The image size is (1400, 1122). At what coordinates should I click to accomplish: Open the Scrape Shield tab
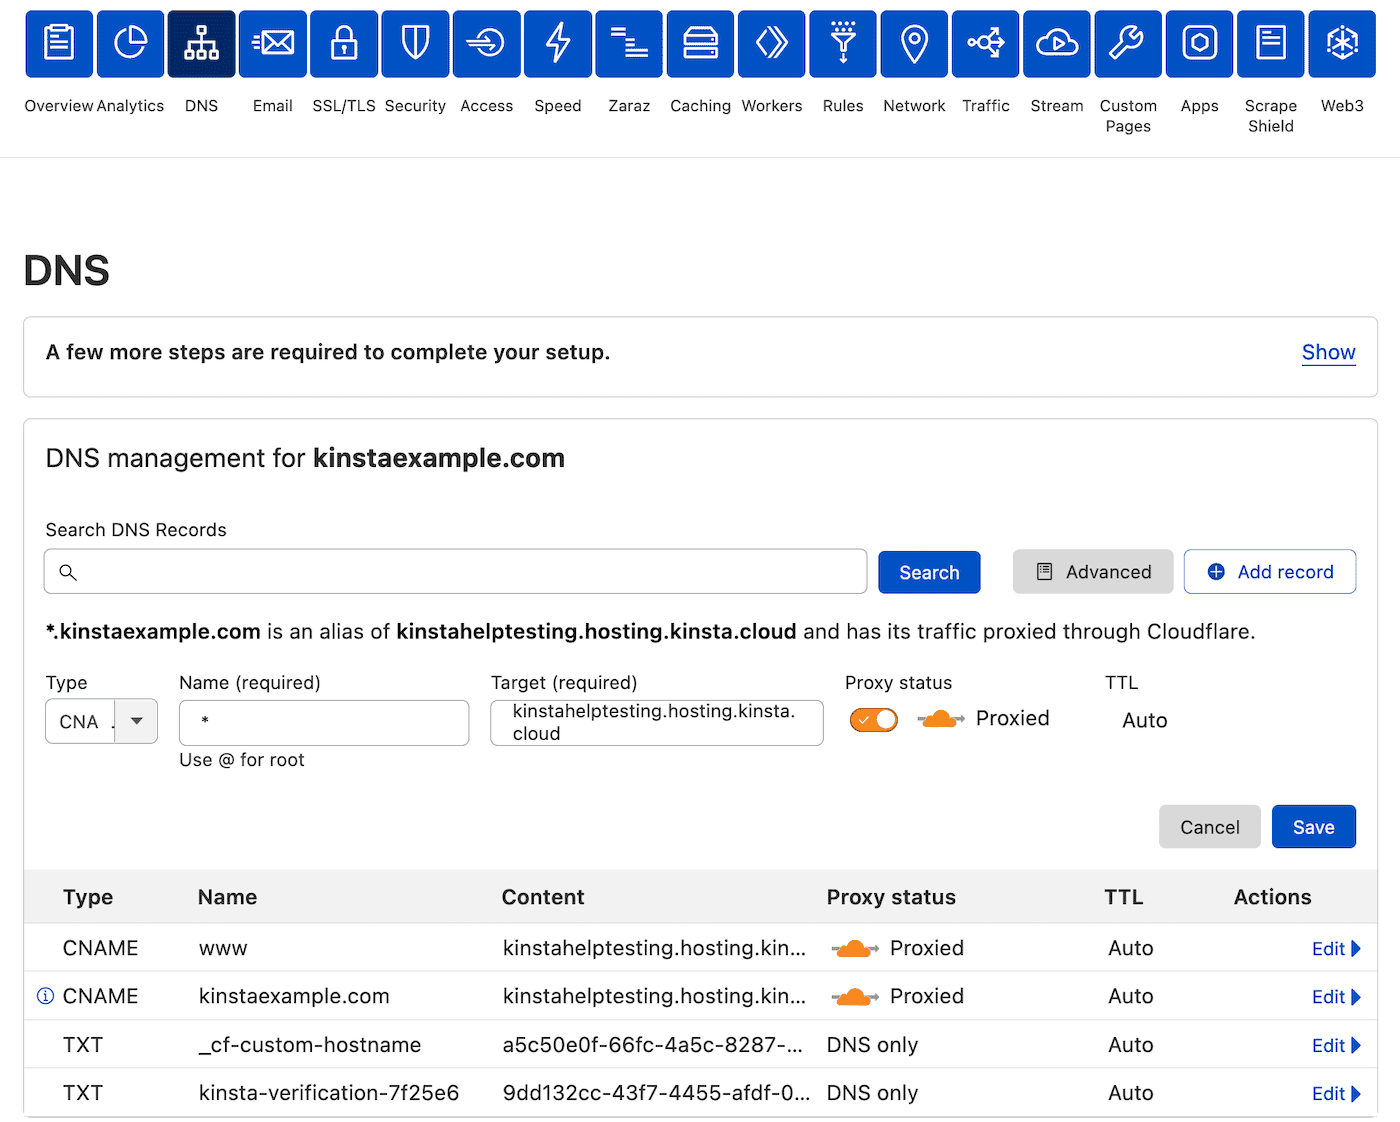pos(1270,43)
